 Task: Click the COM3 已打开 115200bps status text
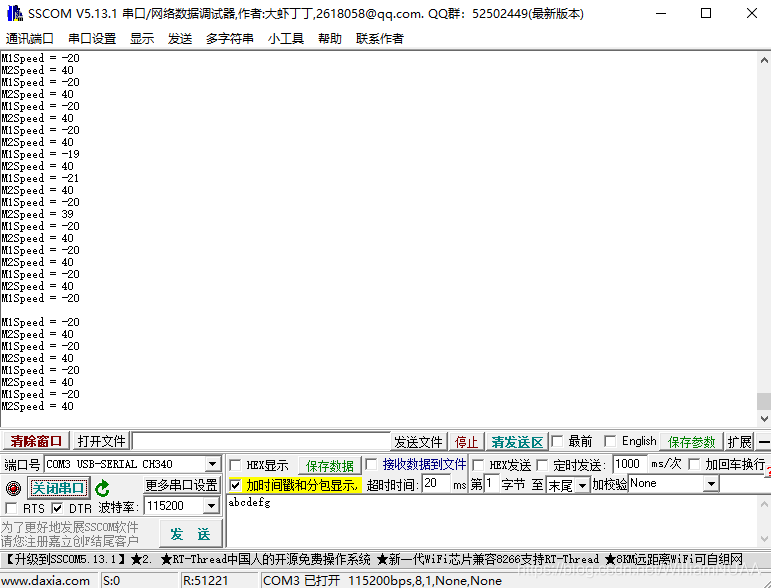(383, 581)
